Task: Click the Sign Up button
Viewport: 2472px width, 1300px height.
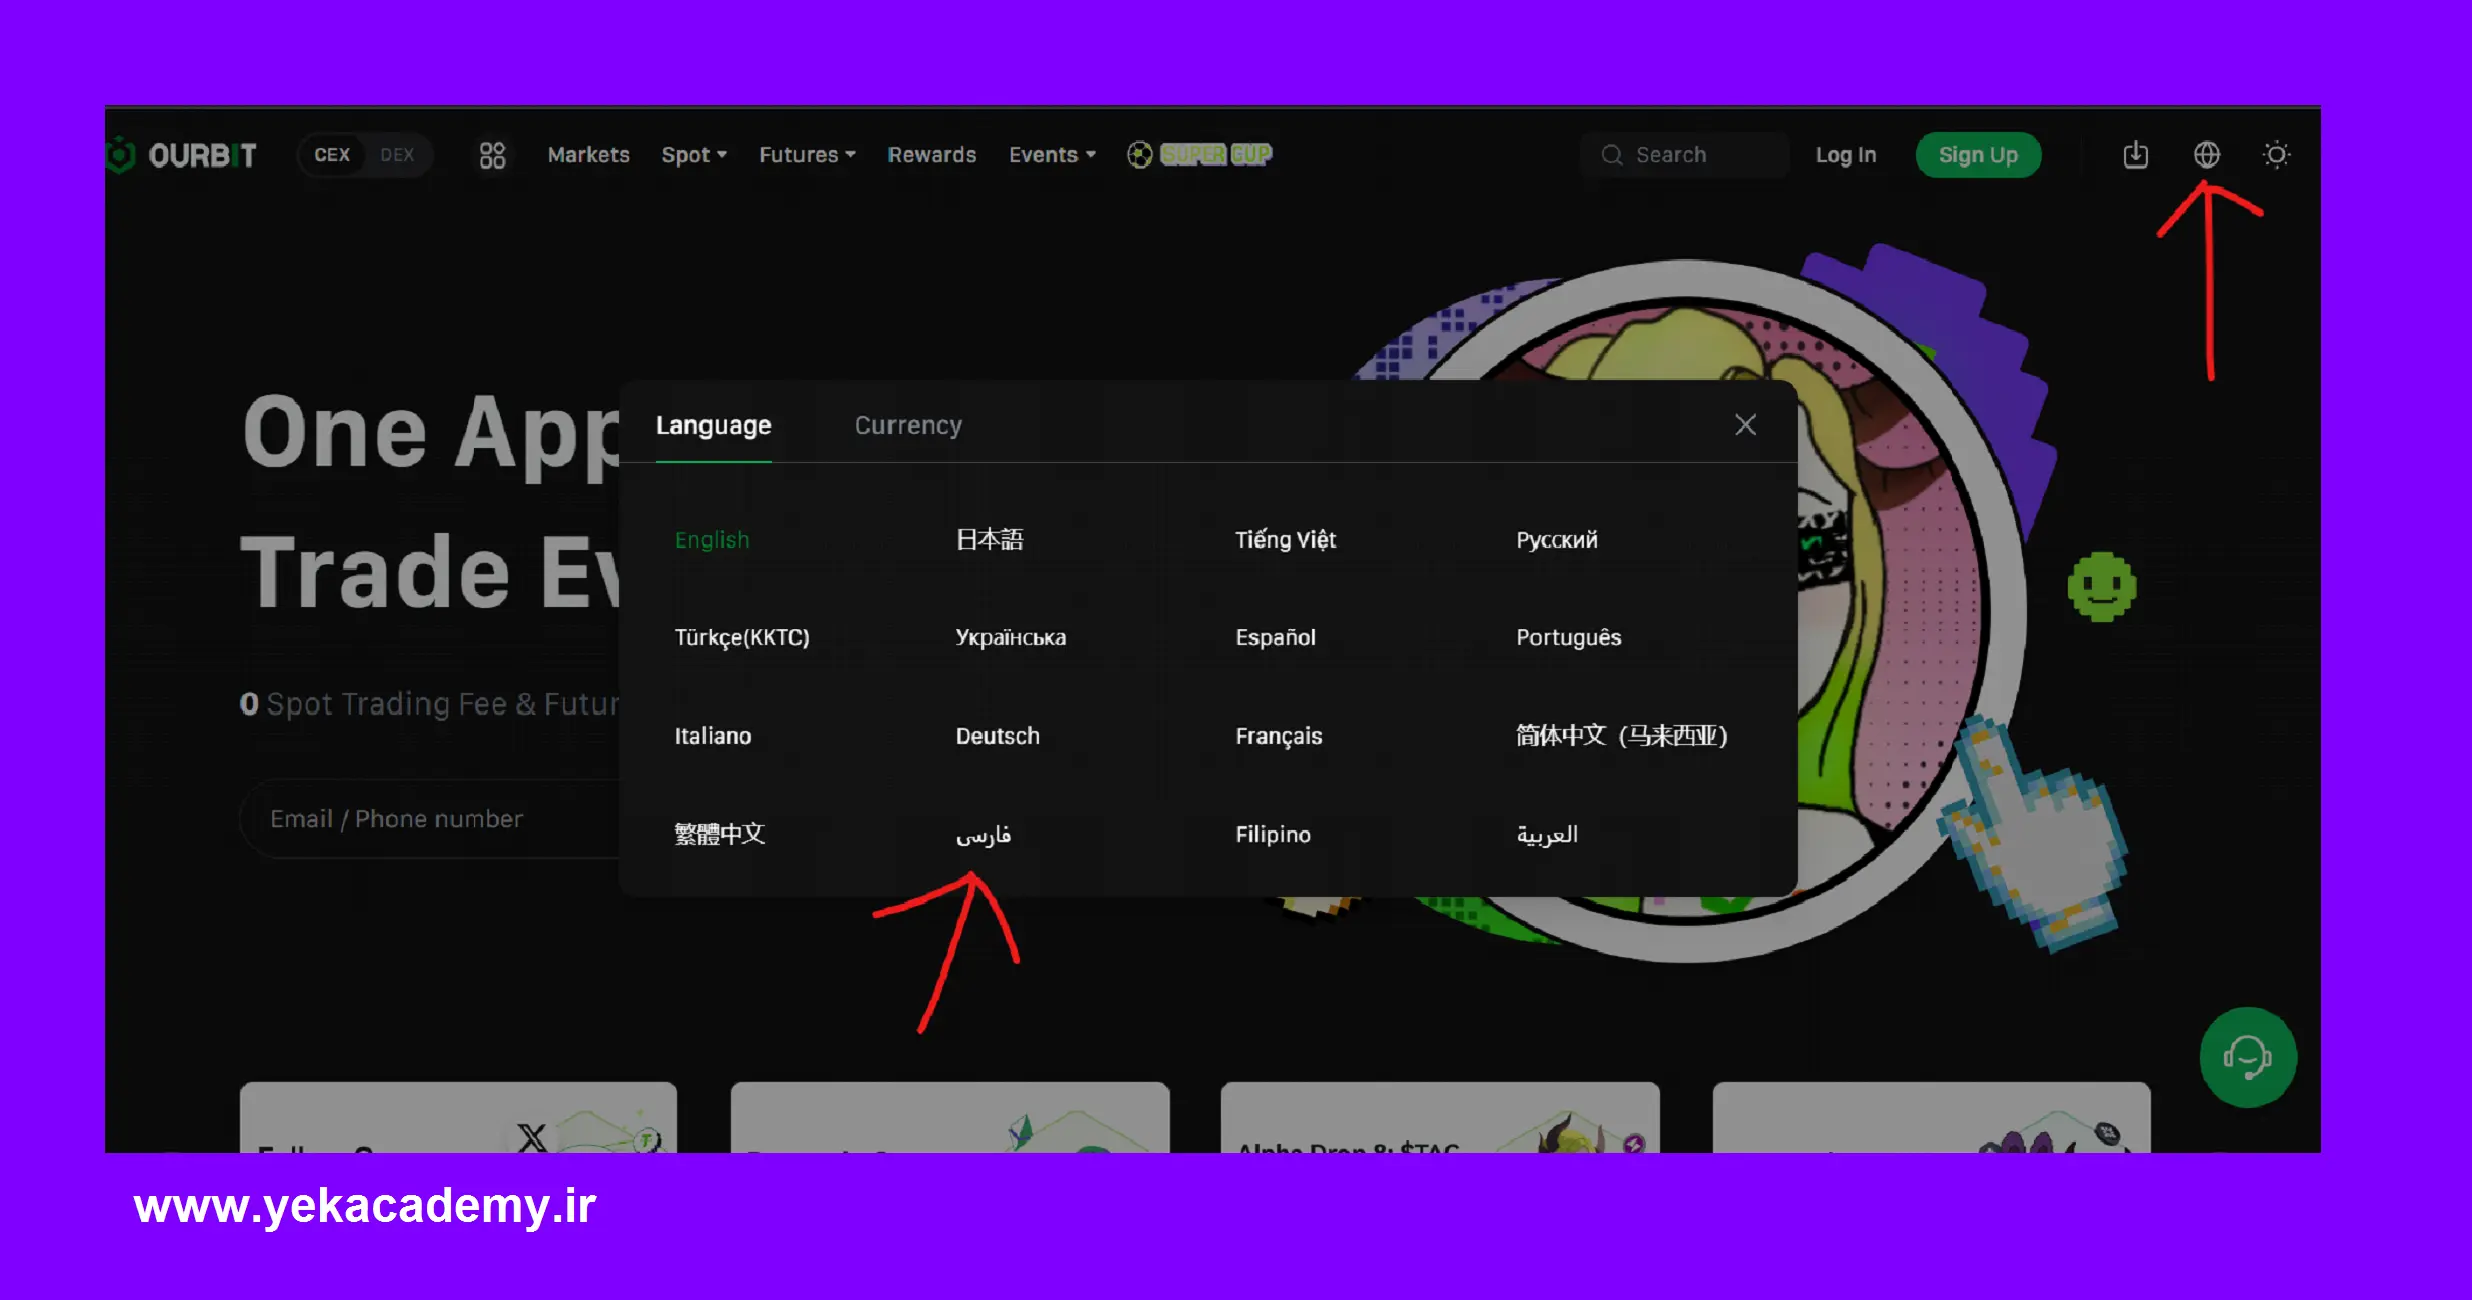Action: tap(1977, 155)
